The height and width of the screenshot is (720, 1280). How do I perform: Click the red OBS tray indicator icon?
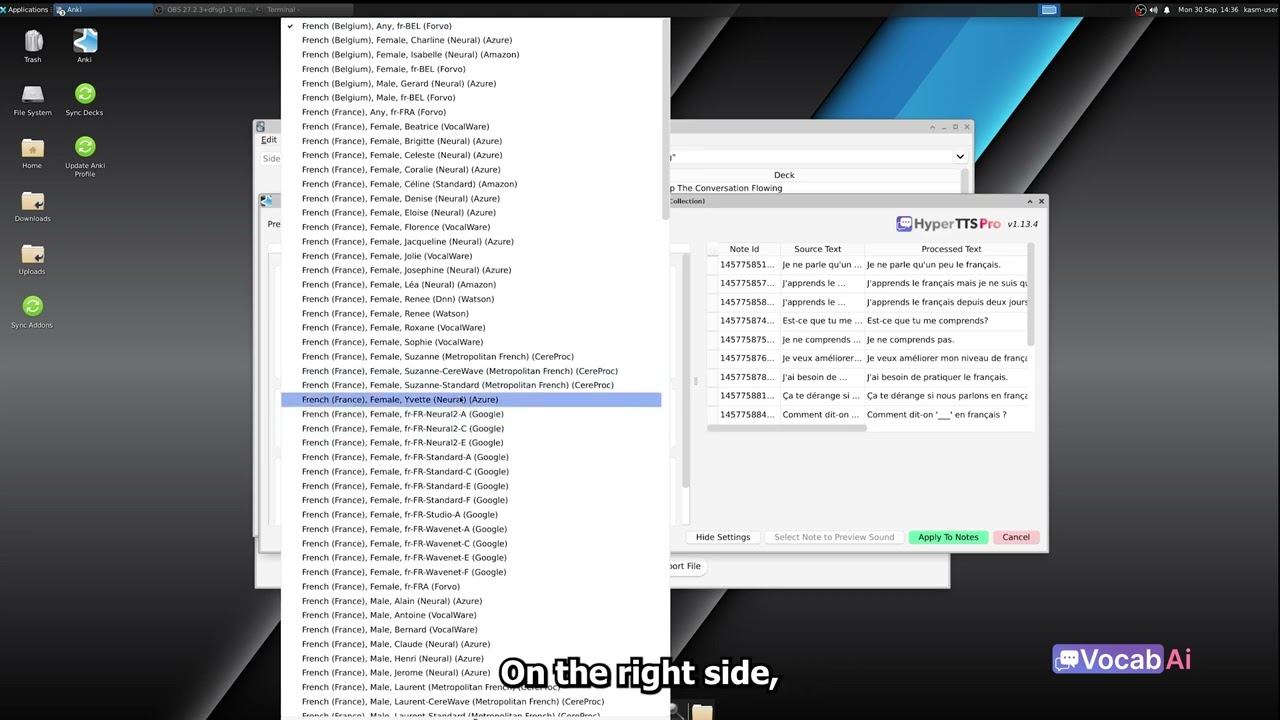(1141, 10)
